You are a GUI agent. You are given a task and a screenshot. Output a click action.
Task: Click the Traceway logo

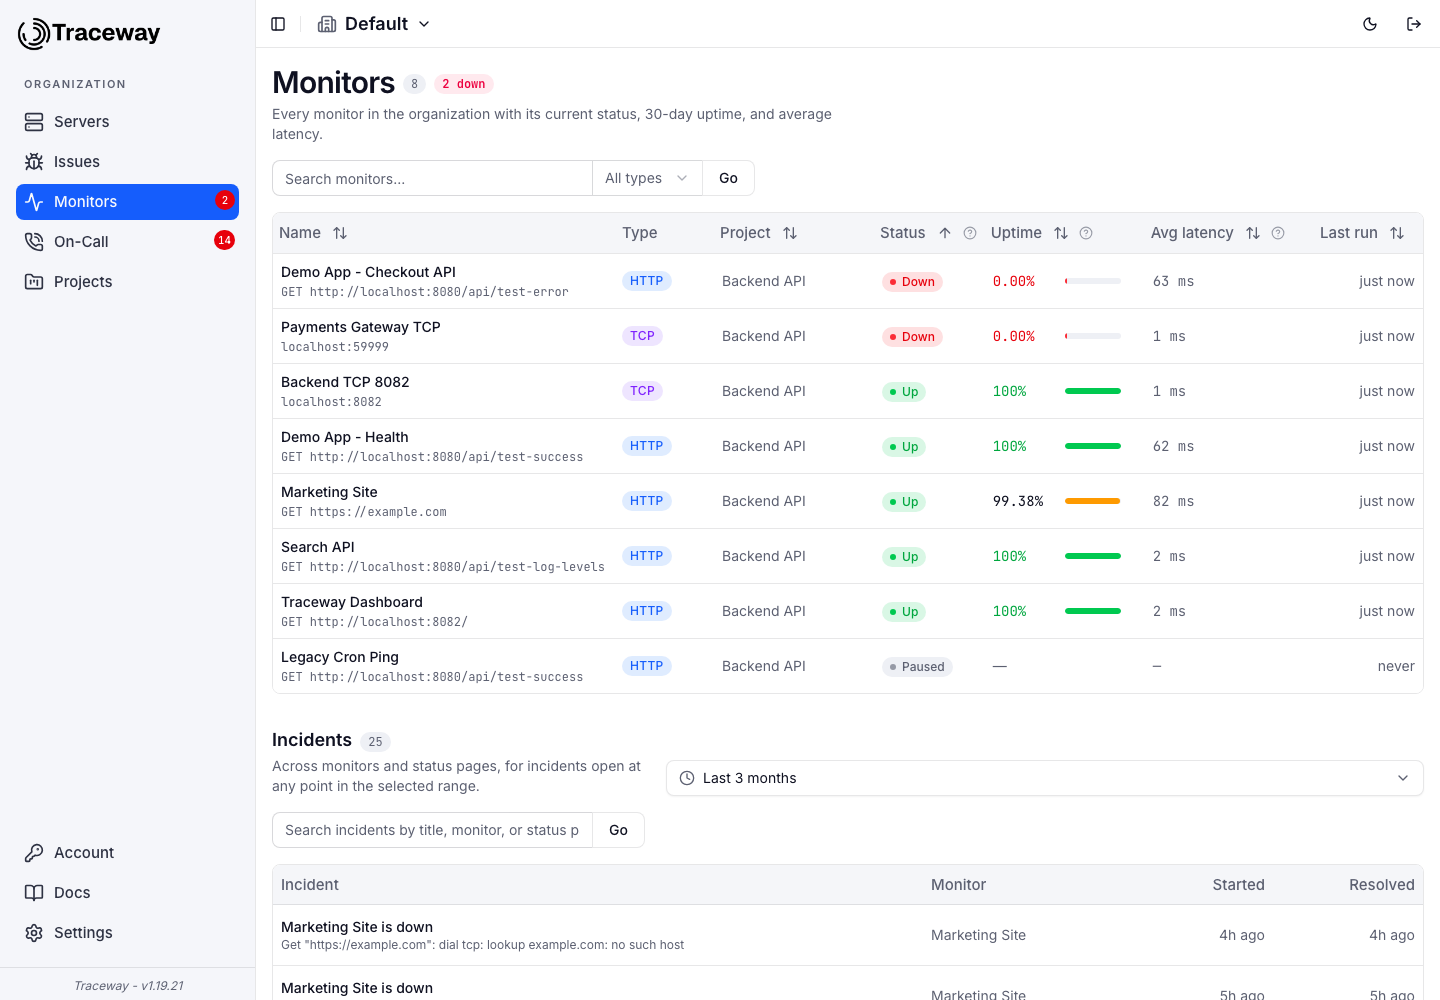click(89, 33)
